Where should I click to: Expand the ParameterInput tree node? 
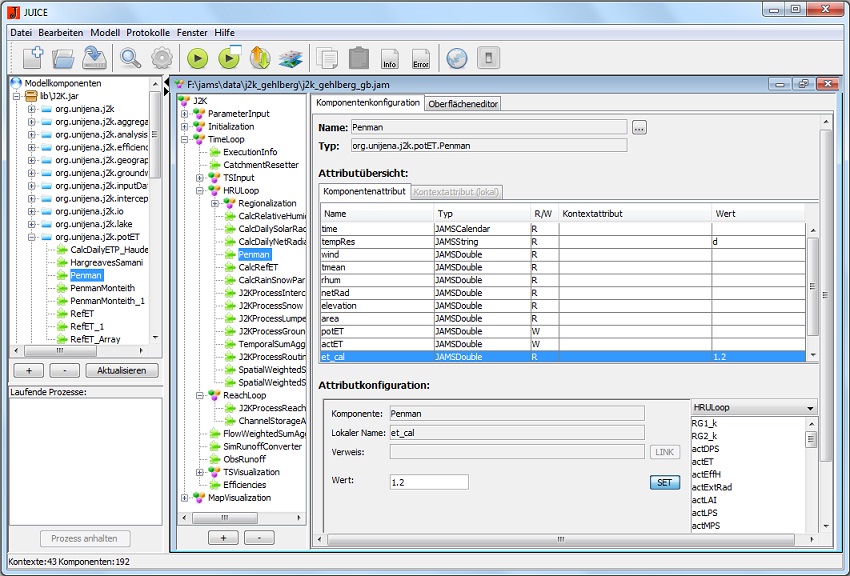(x=185, y=114)
